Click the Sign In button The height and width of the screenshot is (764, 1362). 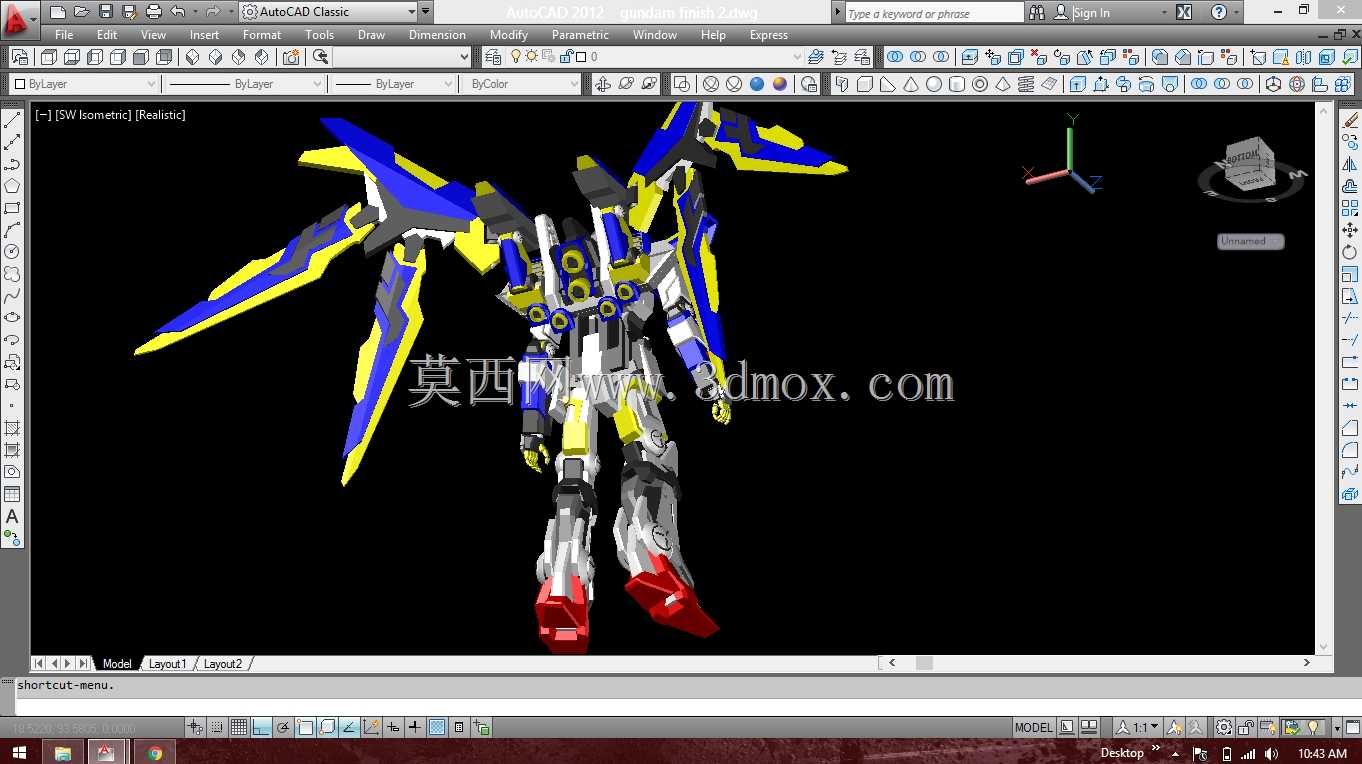tap(1091, 13)
